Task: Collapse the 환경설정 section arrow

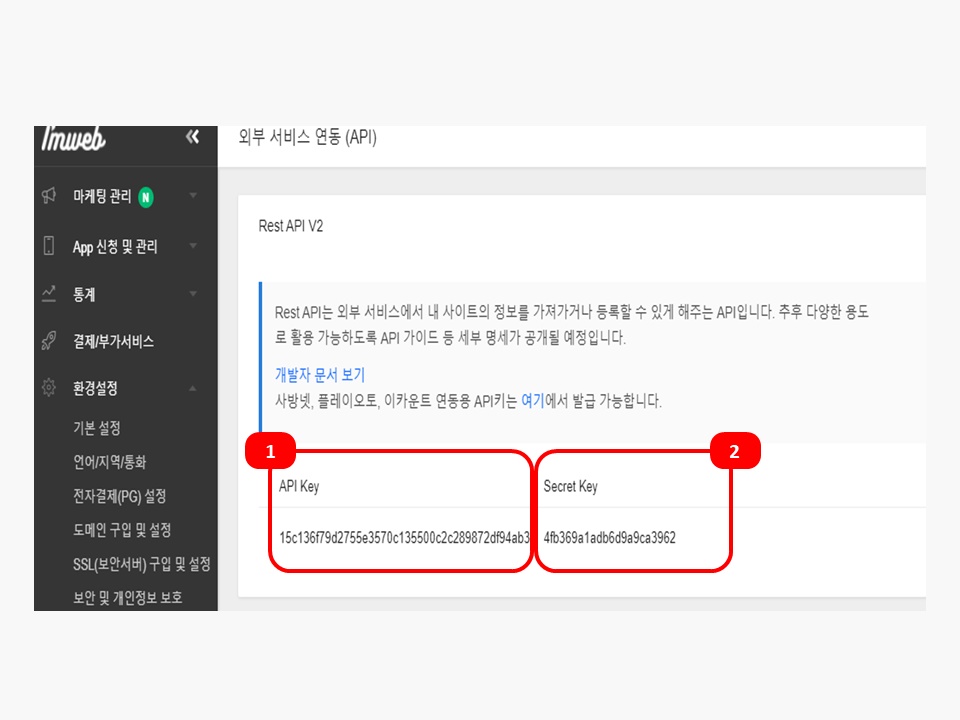Action: click(x=193, y=388)
